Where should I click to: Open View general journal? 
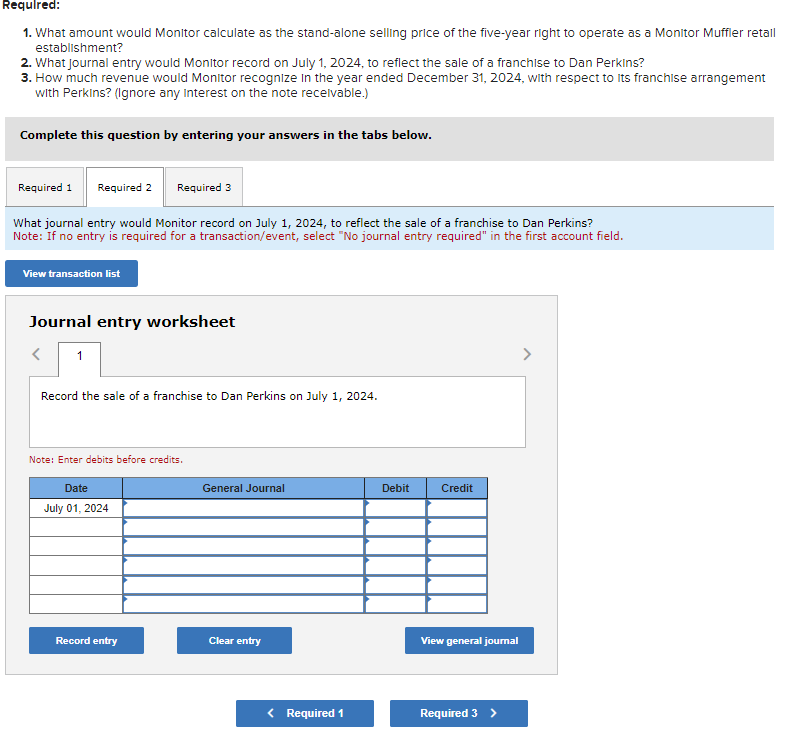469,641
